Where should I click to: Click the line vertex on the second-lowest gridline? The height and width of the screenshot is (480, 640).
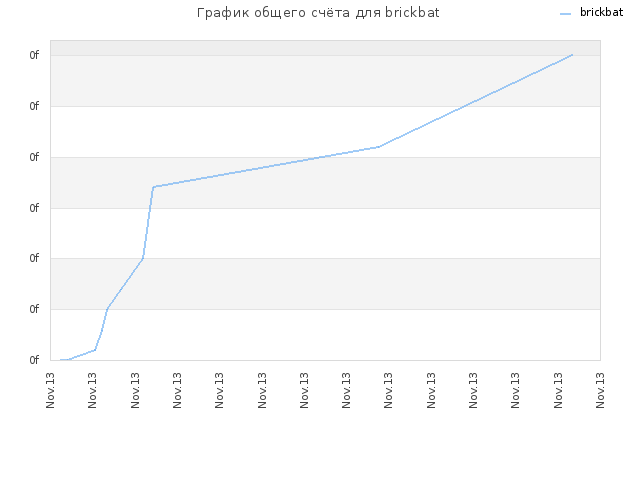(x=107, y=309)
